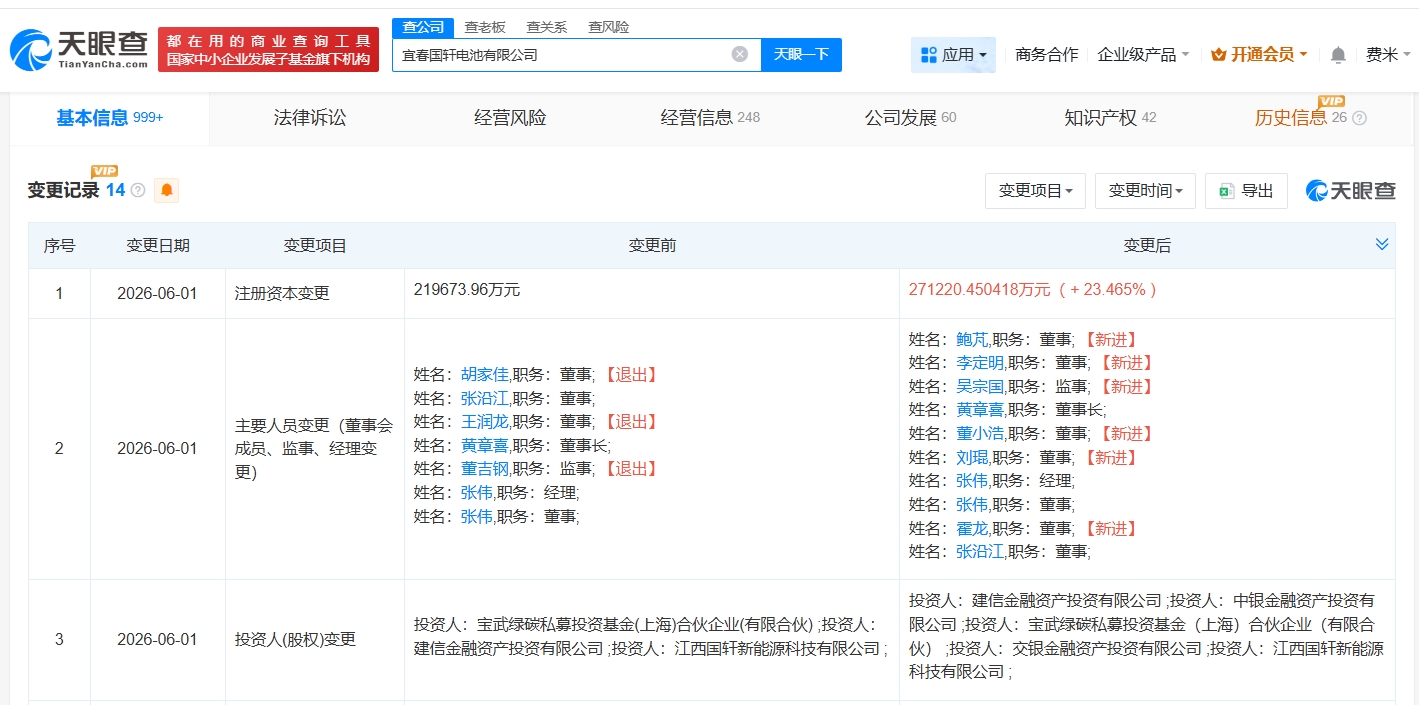Image resolution: width=1419 pixels, height=705 pixels.
Task: Click the 导出 export button
Action: tap(1246, 191)
